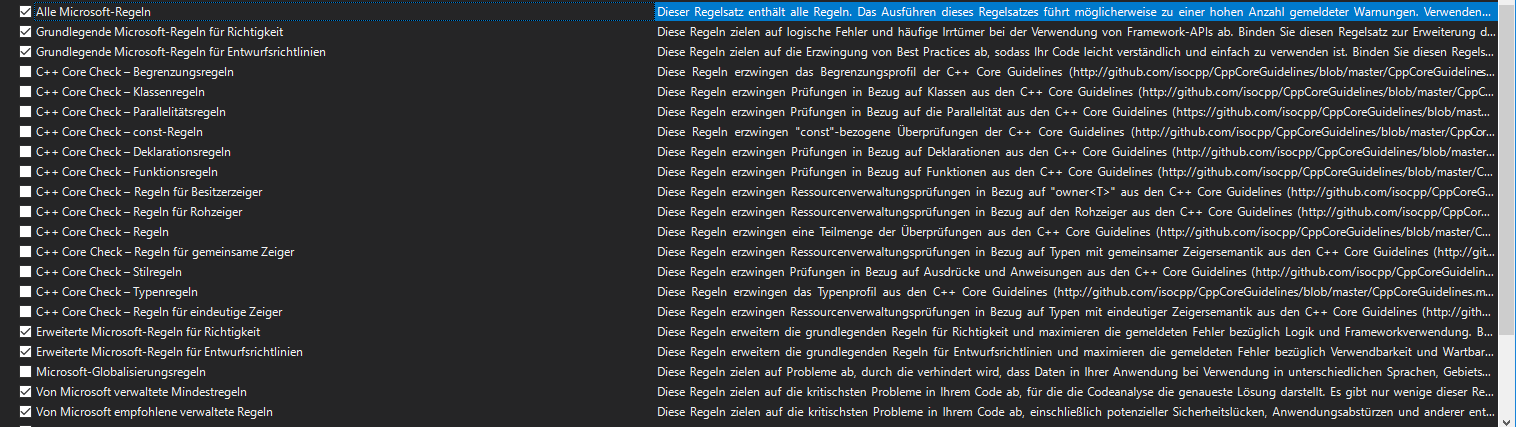Uncheck Erweiterte Microsoft-Regeln für Richtigkeit checkbox
Screen dimensions: 1516x427
(x=26, y=331)
